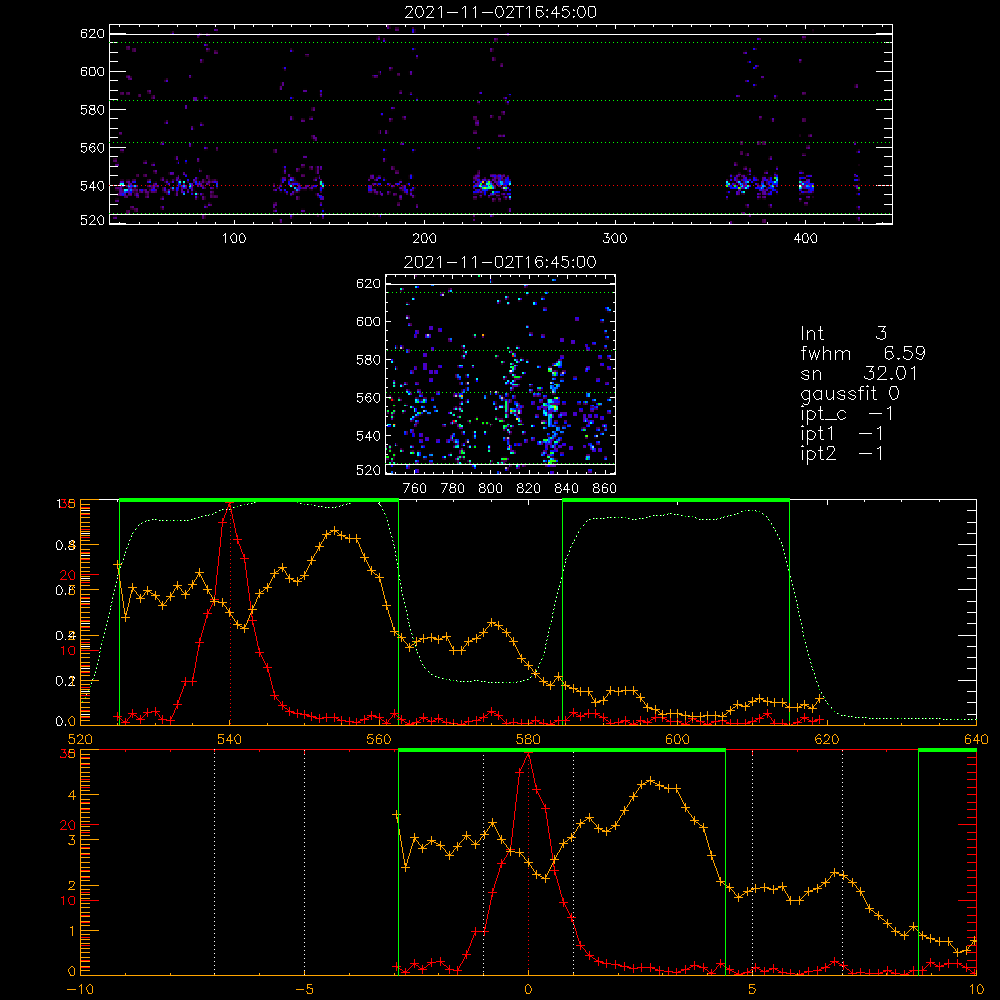Click x-axis label 400 on top image
Image resolution: width=1000 pixels, height=1000 pixels.
click(805, 239)
